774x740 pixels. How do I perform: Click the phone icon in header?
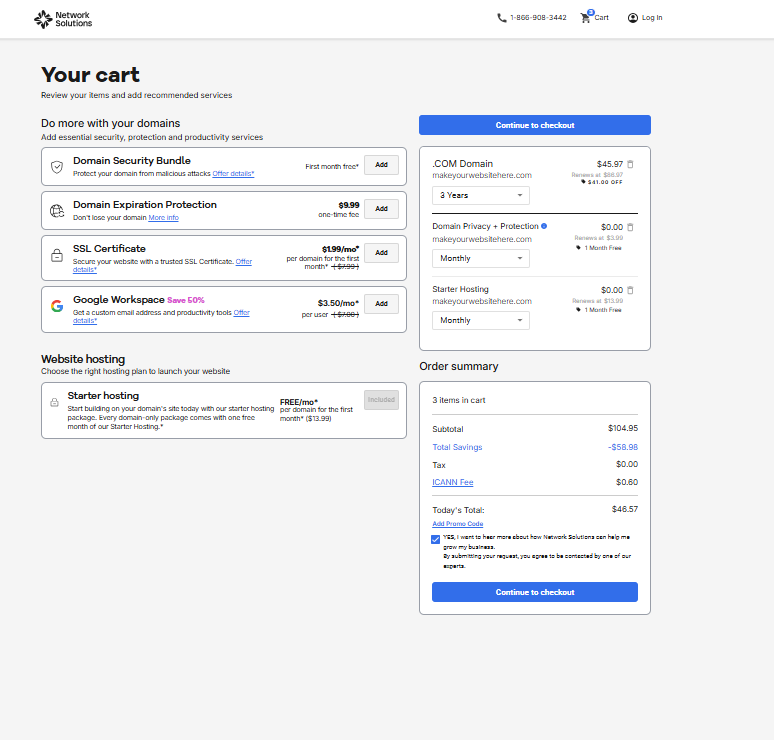pos(502,18)
